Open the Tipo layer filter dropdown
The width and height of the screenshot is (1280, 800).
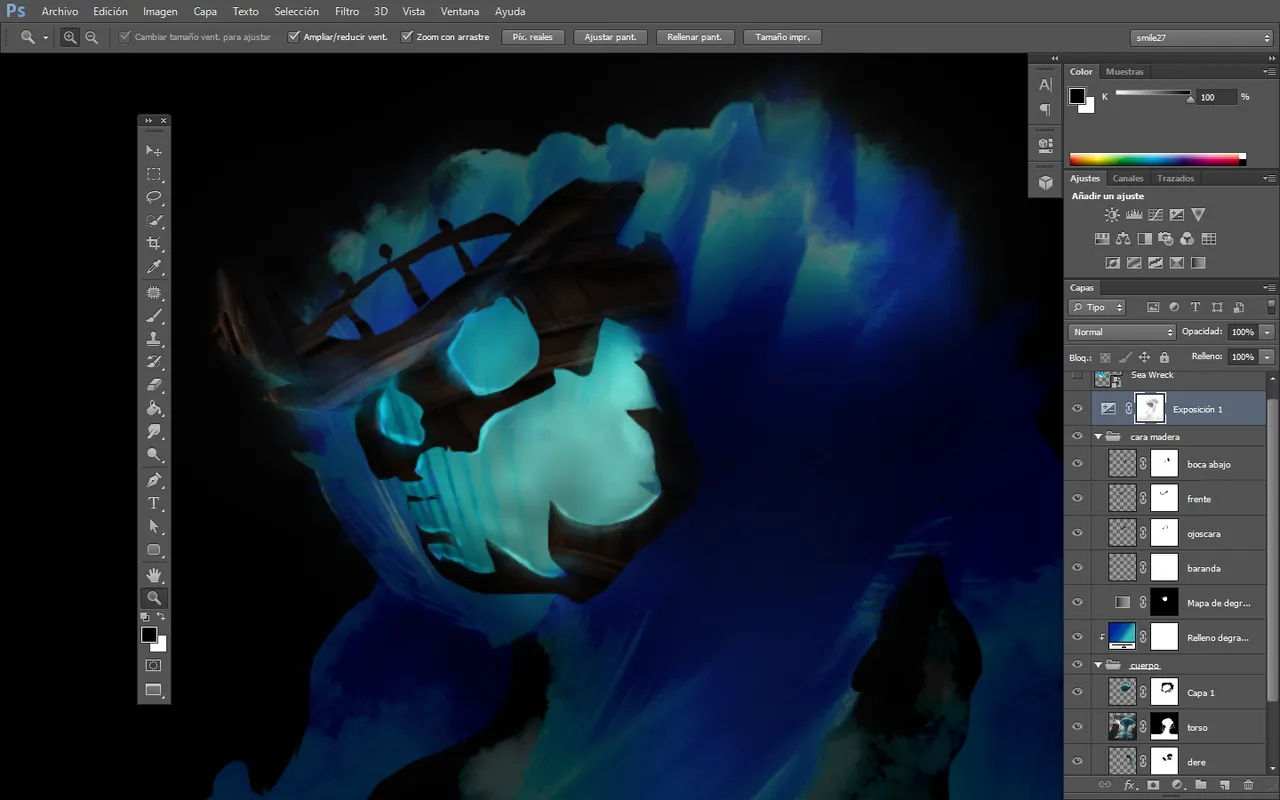coord(1097,307)
